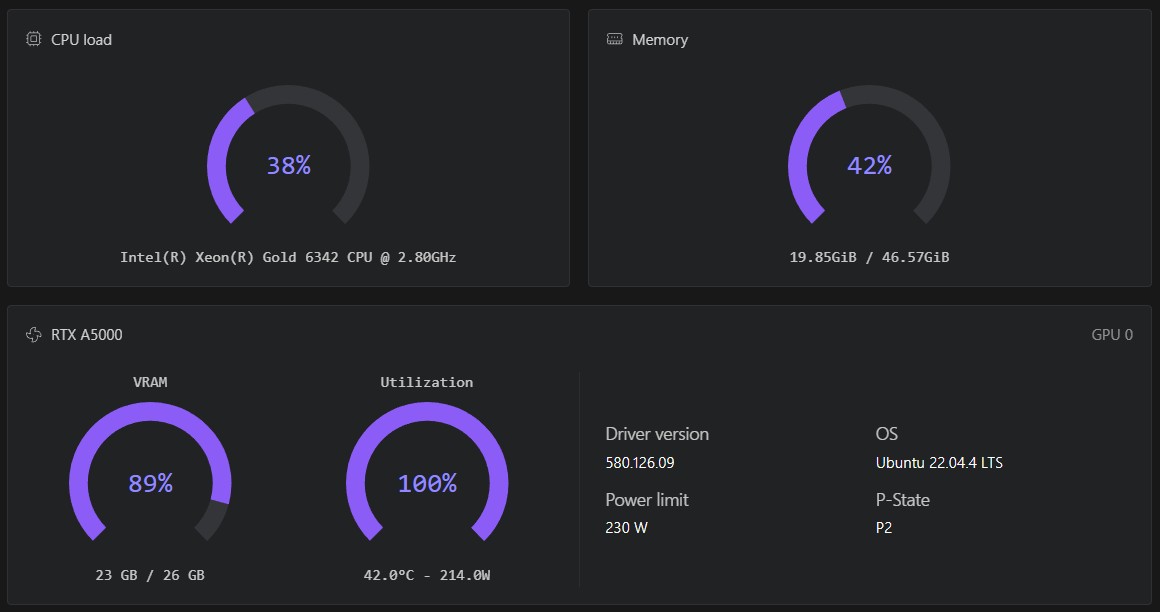The width and height of the screenshot is (1160, 612).
Task: Select the 19.85GiB / 46.57GiB memory readout
Action: (x=869, y=256)
